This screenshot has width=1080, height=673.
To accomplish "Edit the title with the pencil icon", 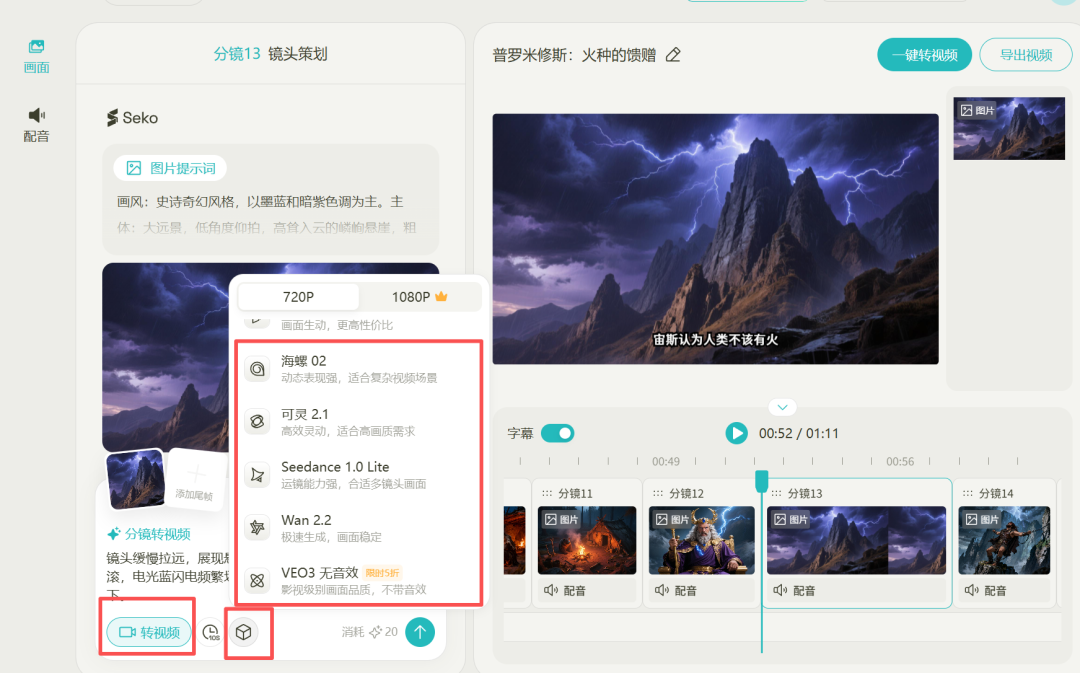I will click(x=672, y=54).
